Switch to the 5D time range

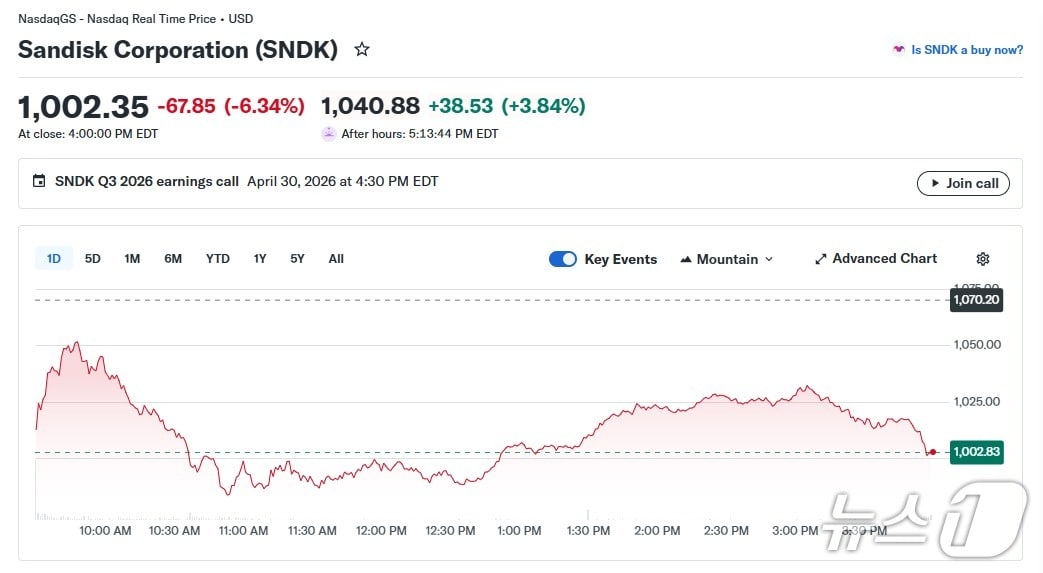[x=93, y=259]
